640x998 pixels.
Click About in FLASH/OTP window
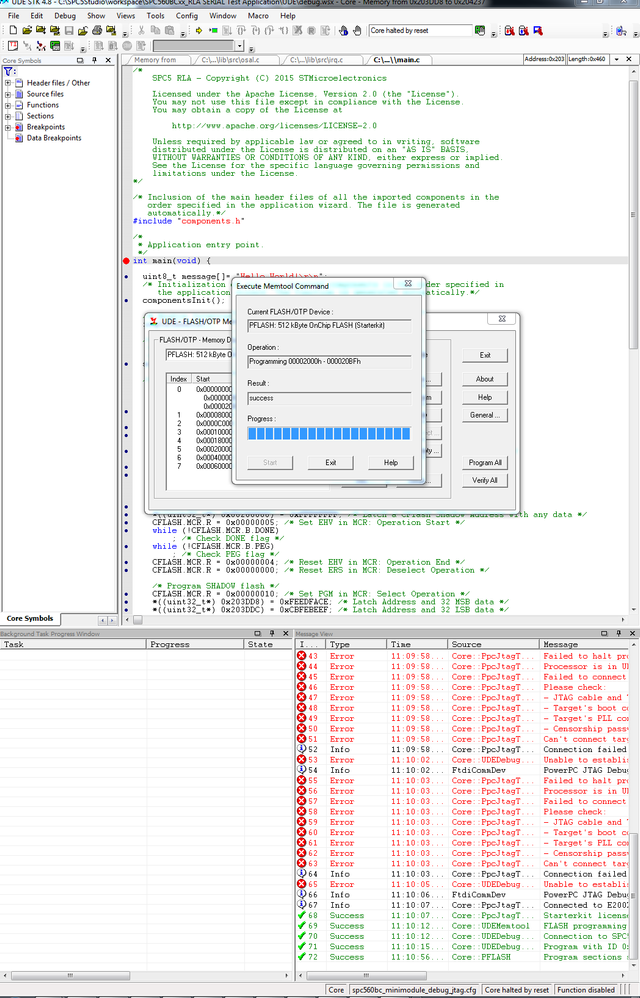(x=485, y=379)
